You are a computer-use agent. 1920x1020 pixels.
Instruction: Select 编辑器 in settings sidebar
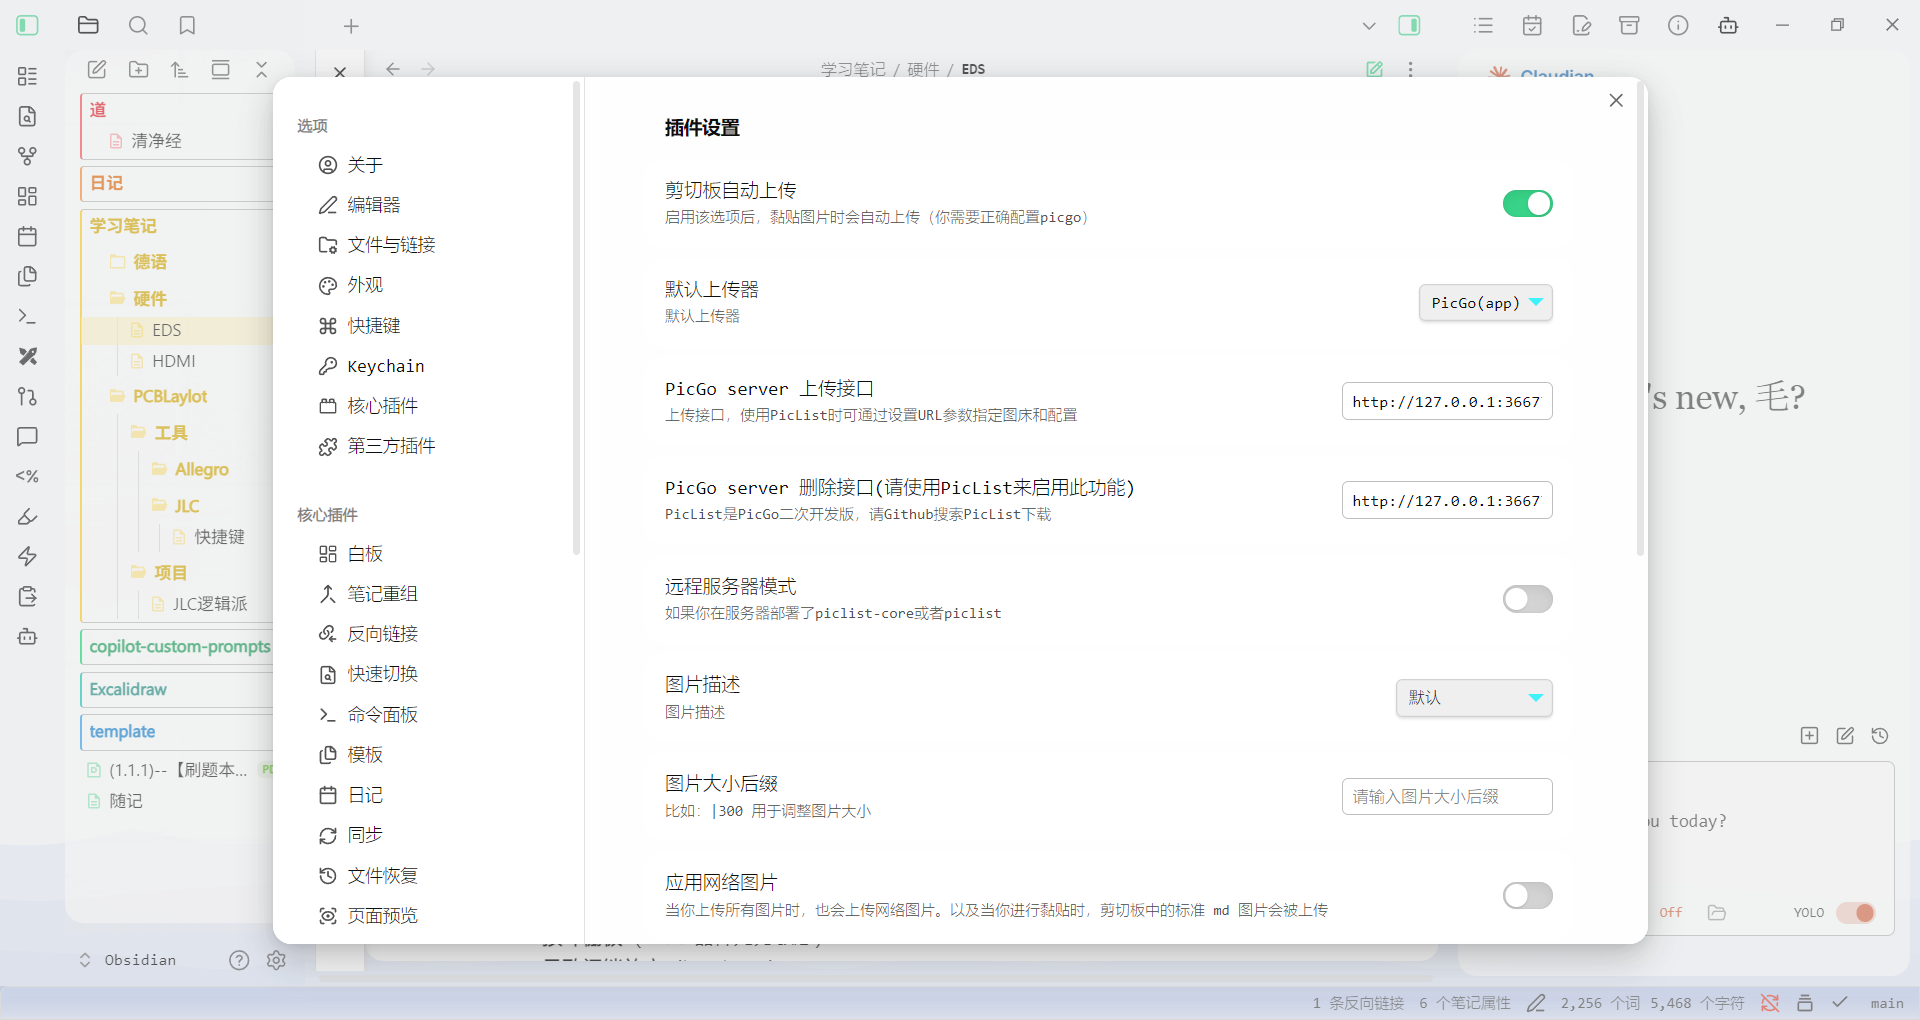(x=373, y=205)
